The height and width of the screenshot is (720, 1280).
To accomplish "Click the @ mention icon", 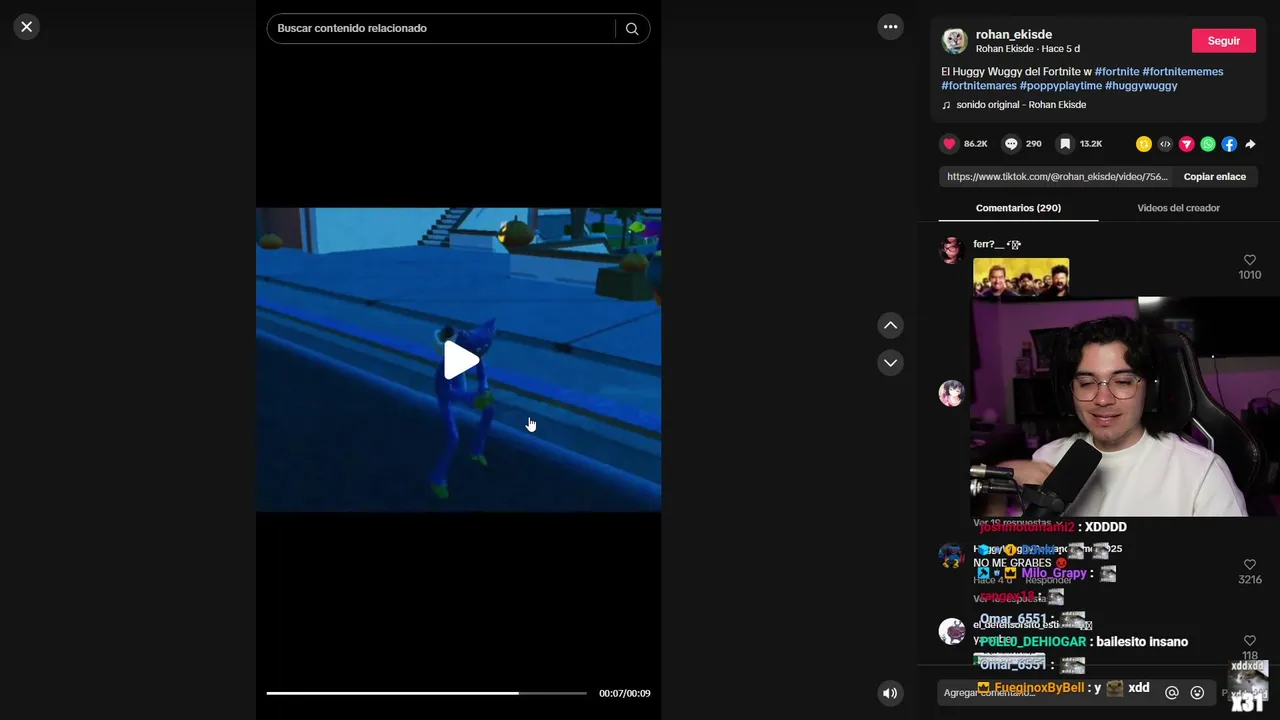I will 1172,692.
